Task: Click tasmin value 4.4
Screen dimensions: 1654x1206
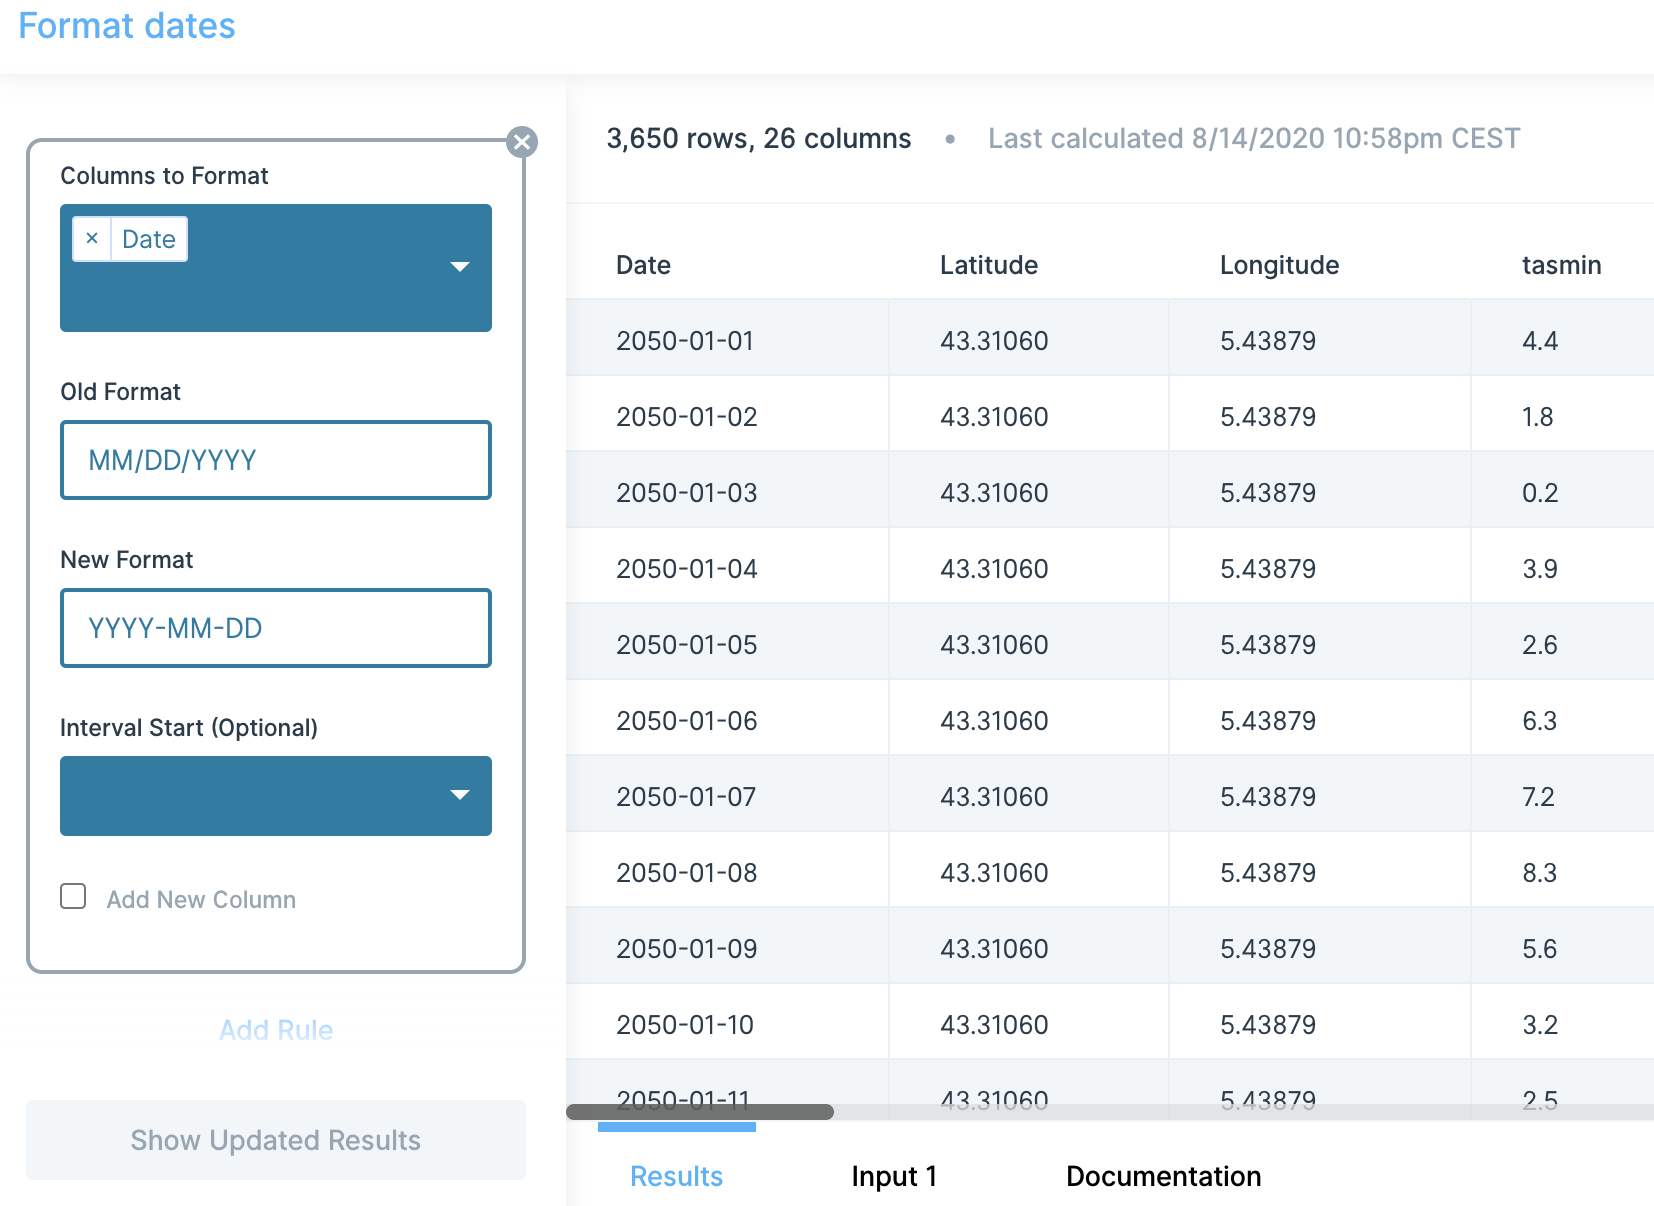Action: click(x=1540, y=341)
